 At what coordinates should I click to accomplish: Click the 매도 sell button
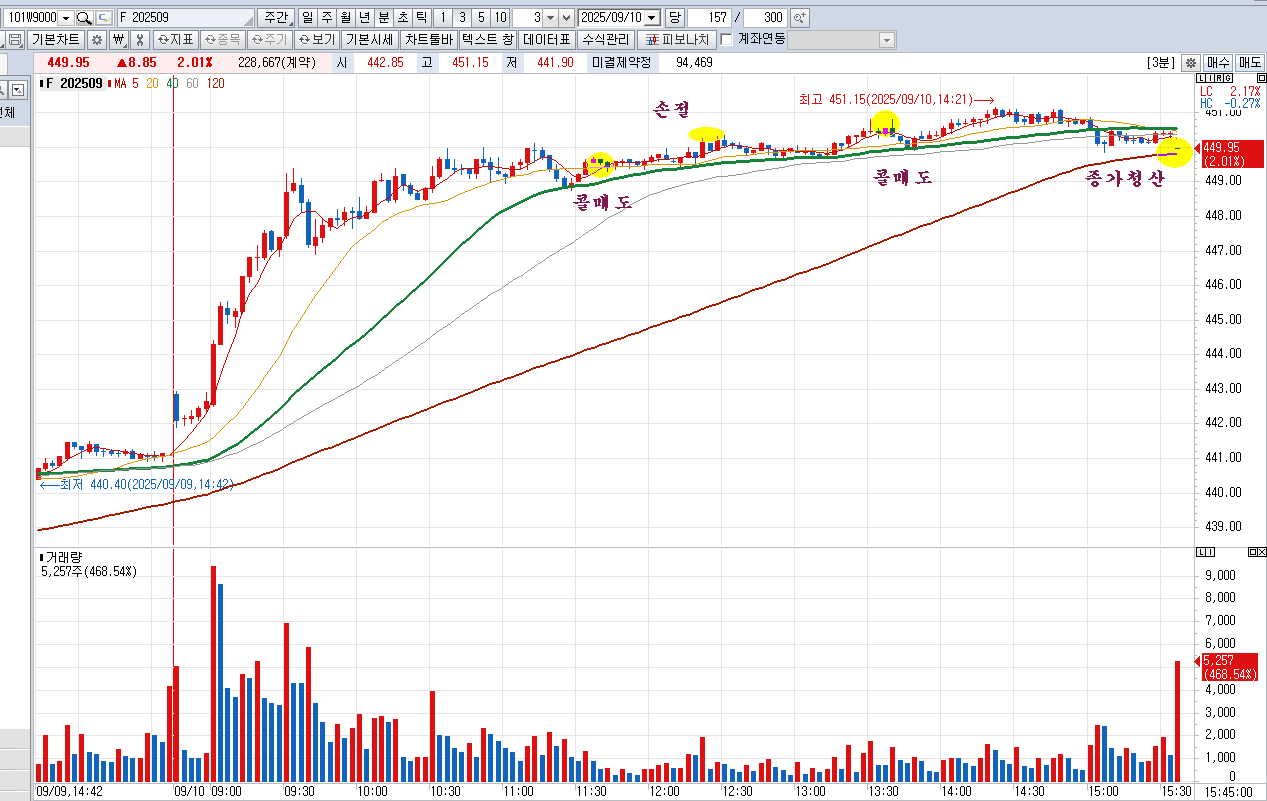pos(1250,62)
